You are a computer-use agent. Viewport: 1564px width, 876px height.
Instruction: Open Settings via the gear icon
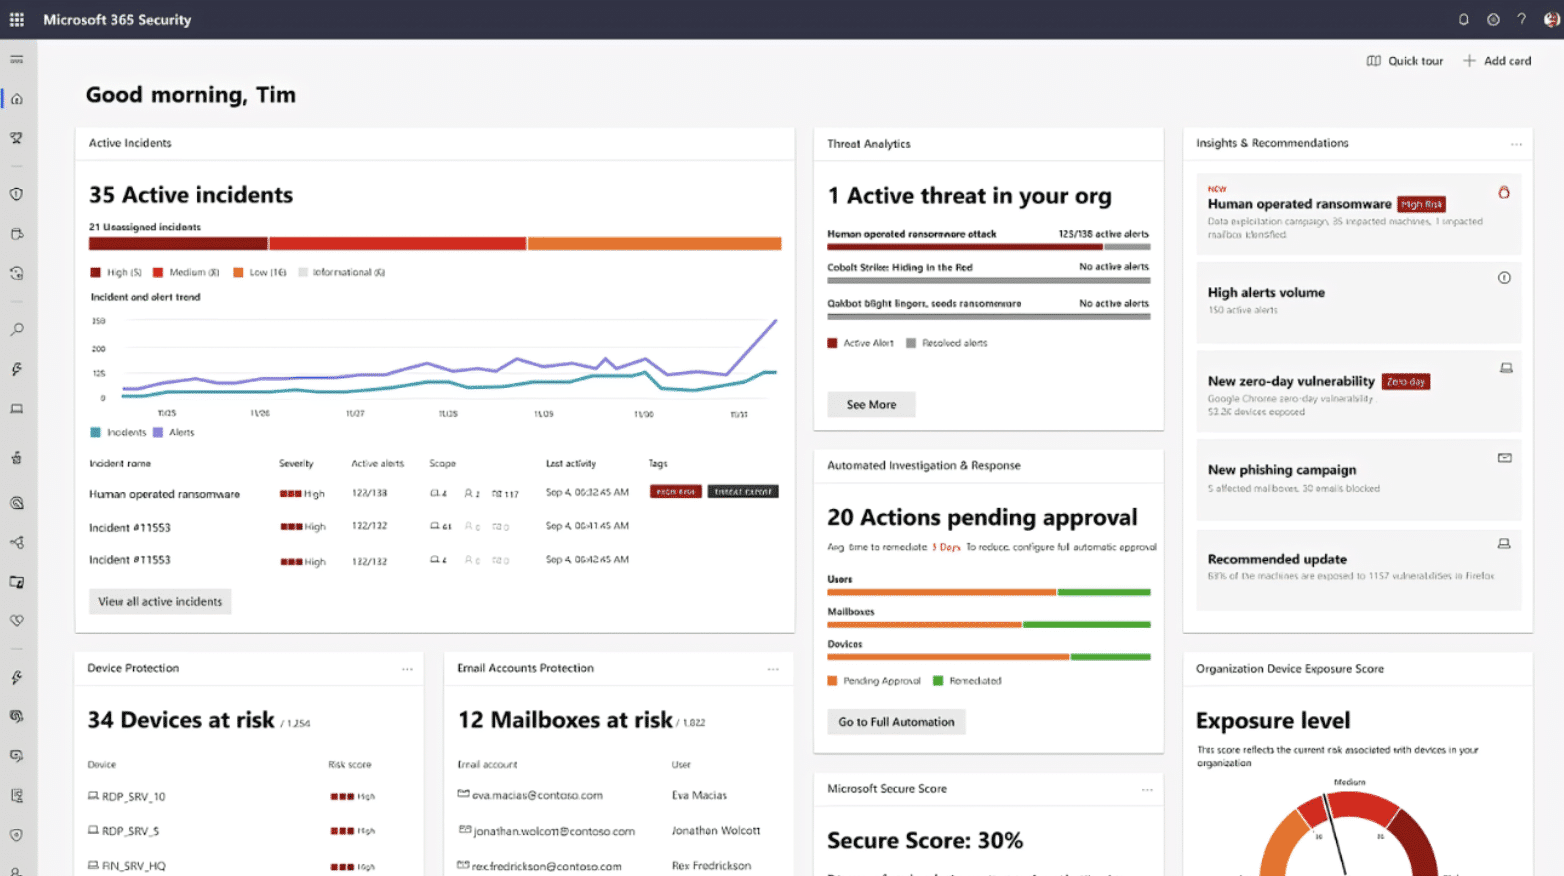tap(1493, 19)
